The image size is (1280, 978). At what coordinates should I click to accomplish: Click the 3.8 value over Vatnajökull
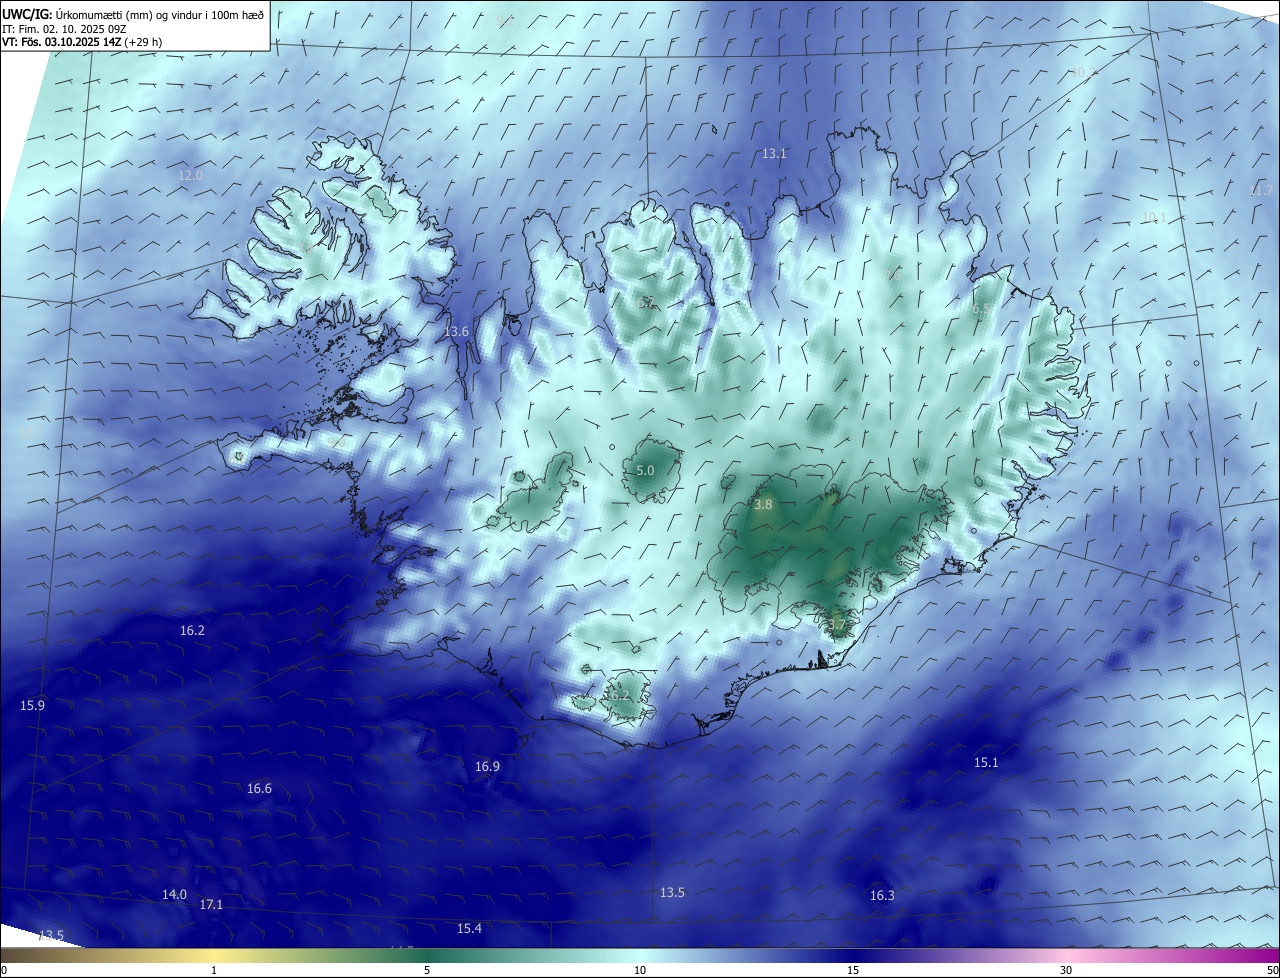[763, 505]
